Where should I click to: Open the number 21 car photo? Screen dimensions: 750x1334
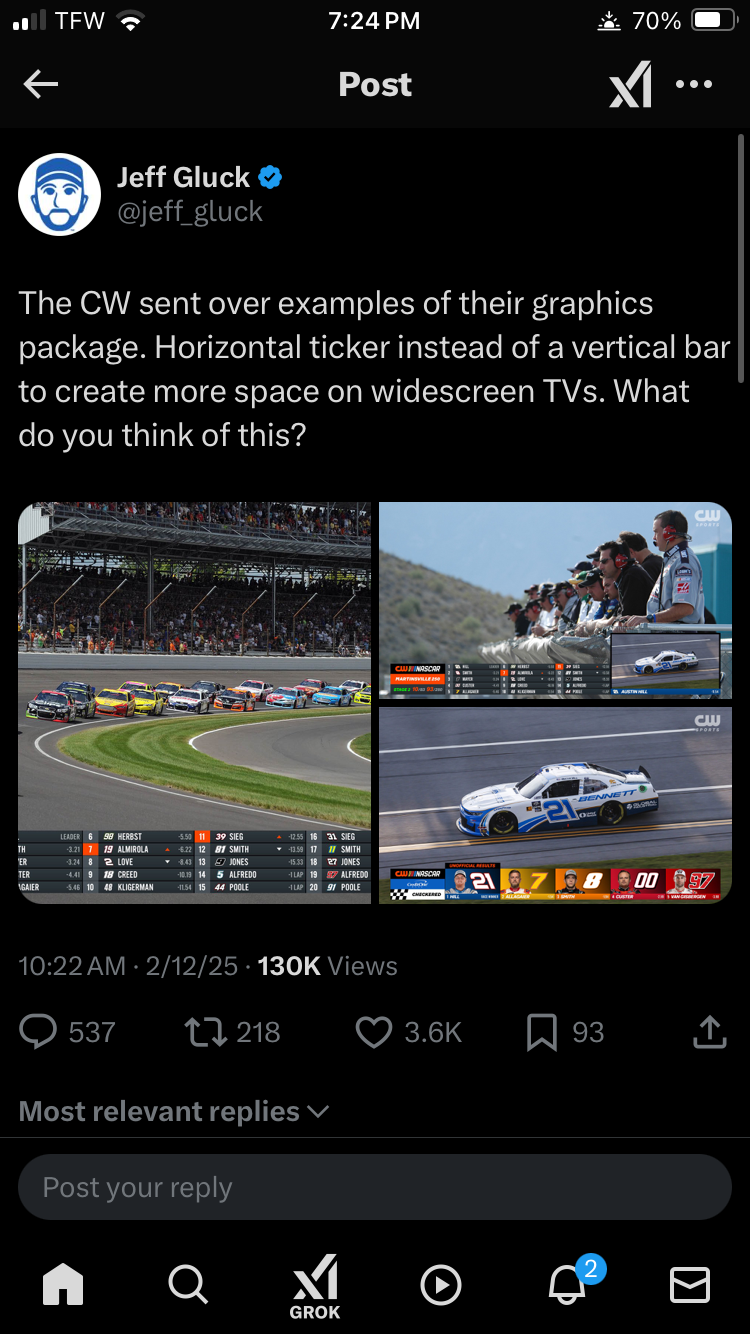coord(555,805)
